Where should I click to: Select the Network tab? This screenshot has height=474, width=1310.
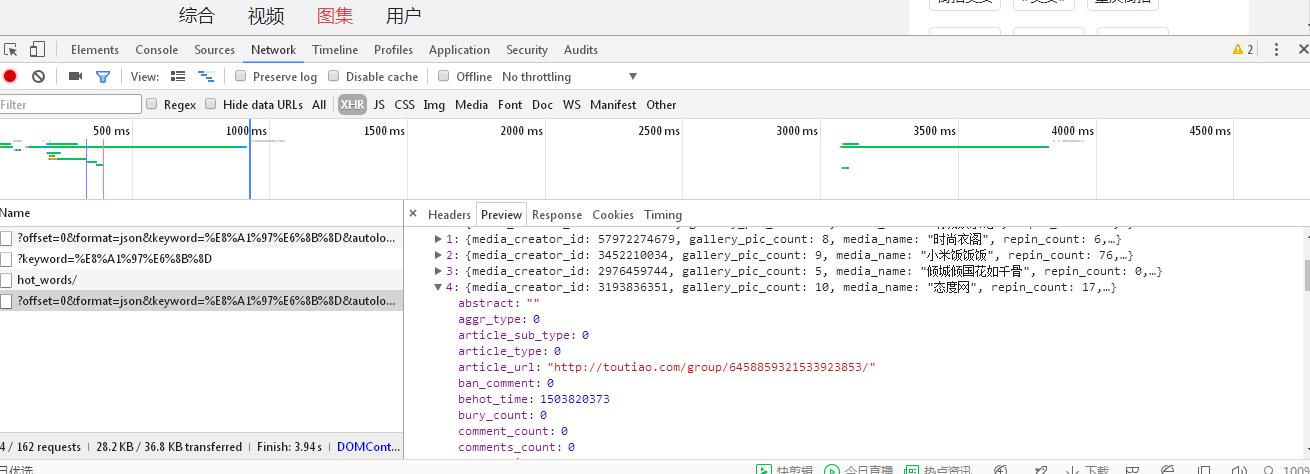pos(273,49)
